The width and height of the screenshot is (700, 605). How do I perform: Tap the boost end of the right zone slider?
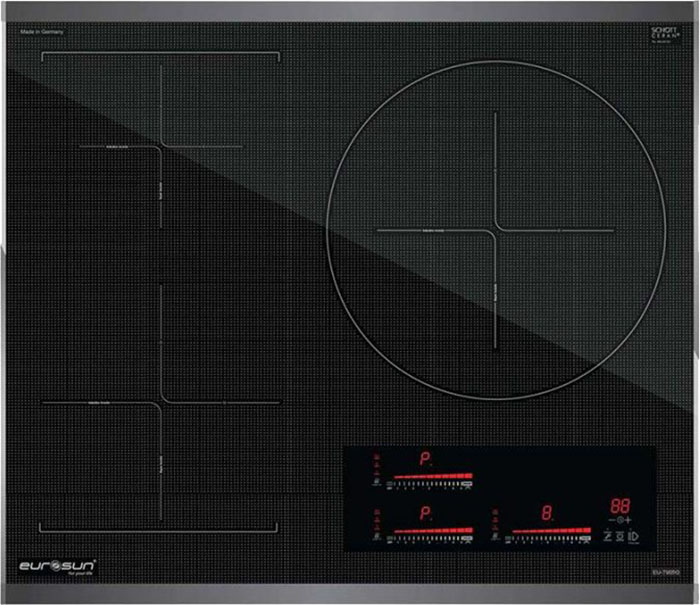[585, 530]
